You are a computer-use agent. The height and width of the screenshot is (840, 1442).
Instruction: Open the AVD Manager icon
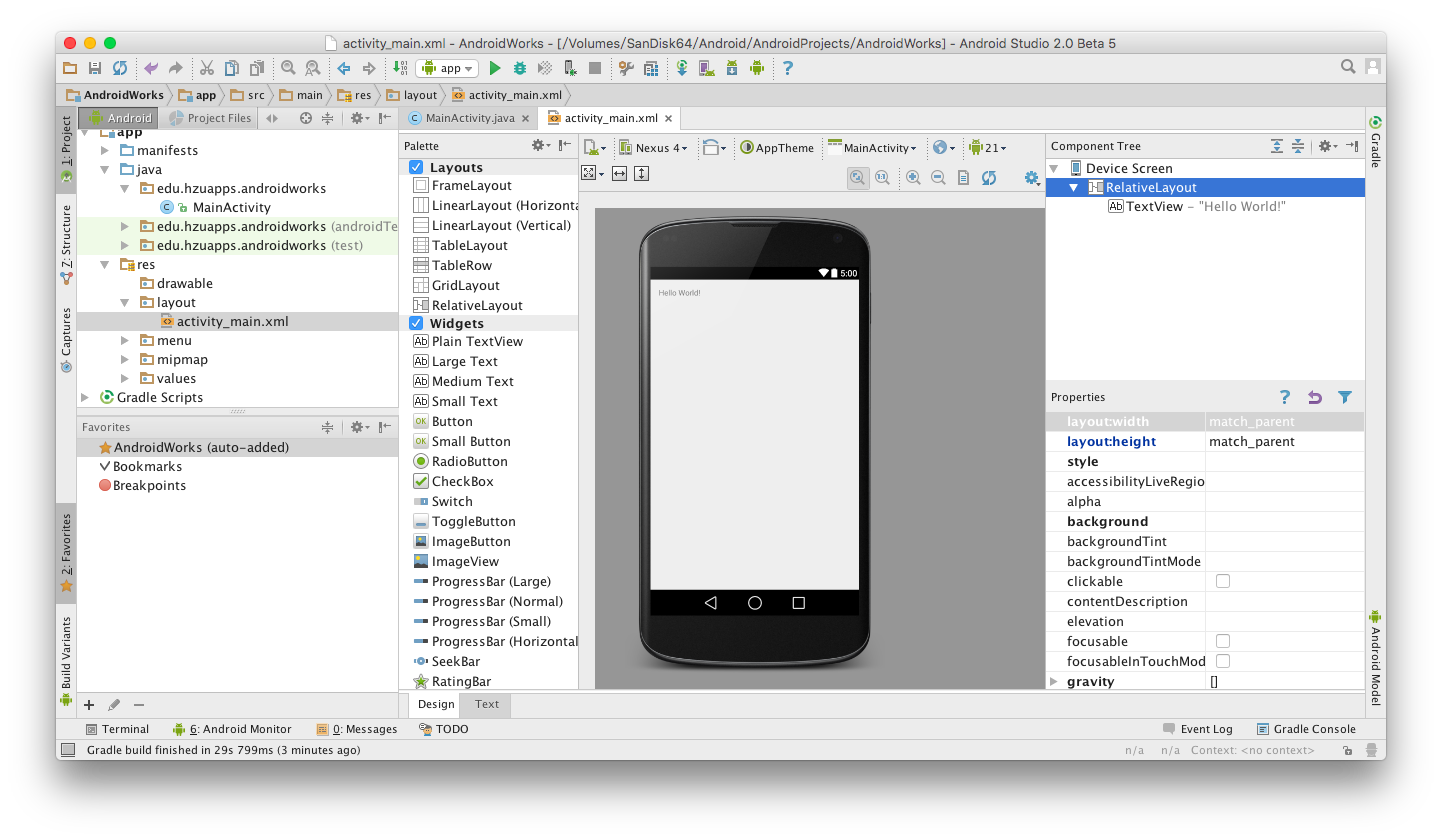coord(707,68)
